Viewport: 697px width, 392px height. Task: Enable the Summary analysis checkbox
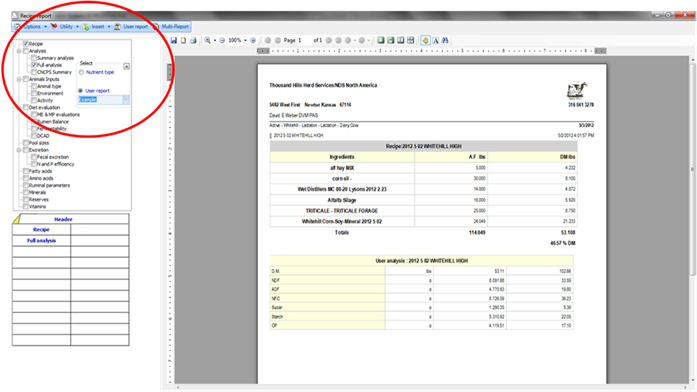click(x=34, y=58)
